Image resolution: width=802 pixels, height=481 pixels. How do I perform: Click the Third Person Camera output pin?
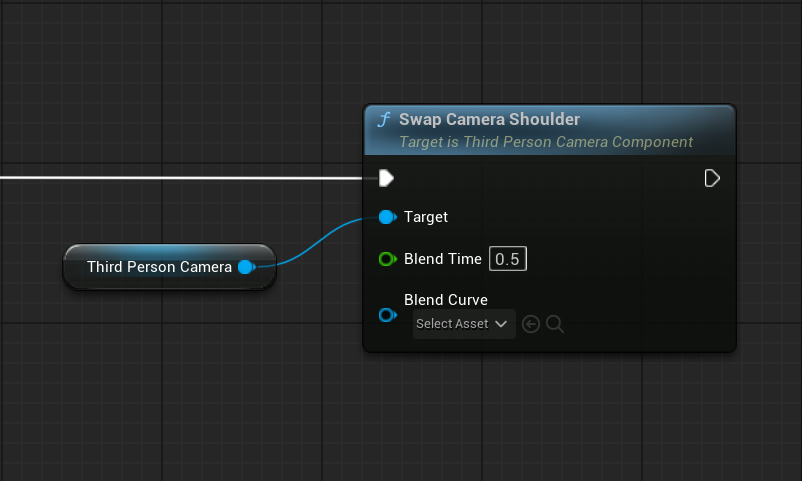point(245,267)
